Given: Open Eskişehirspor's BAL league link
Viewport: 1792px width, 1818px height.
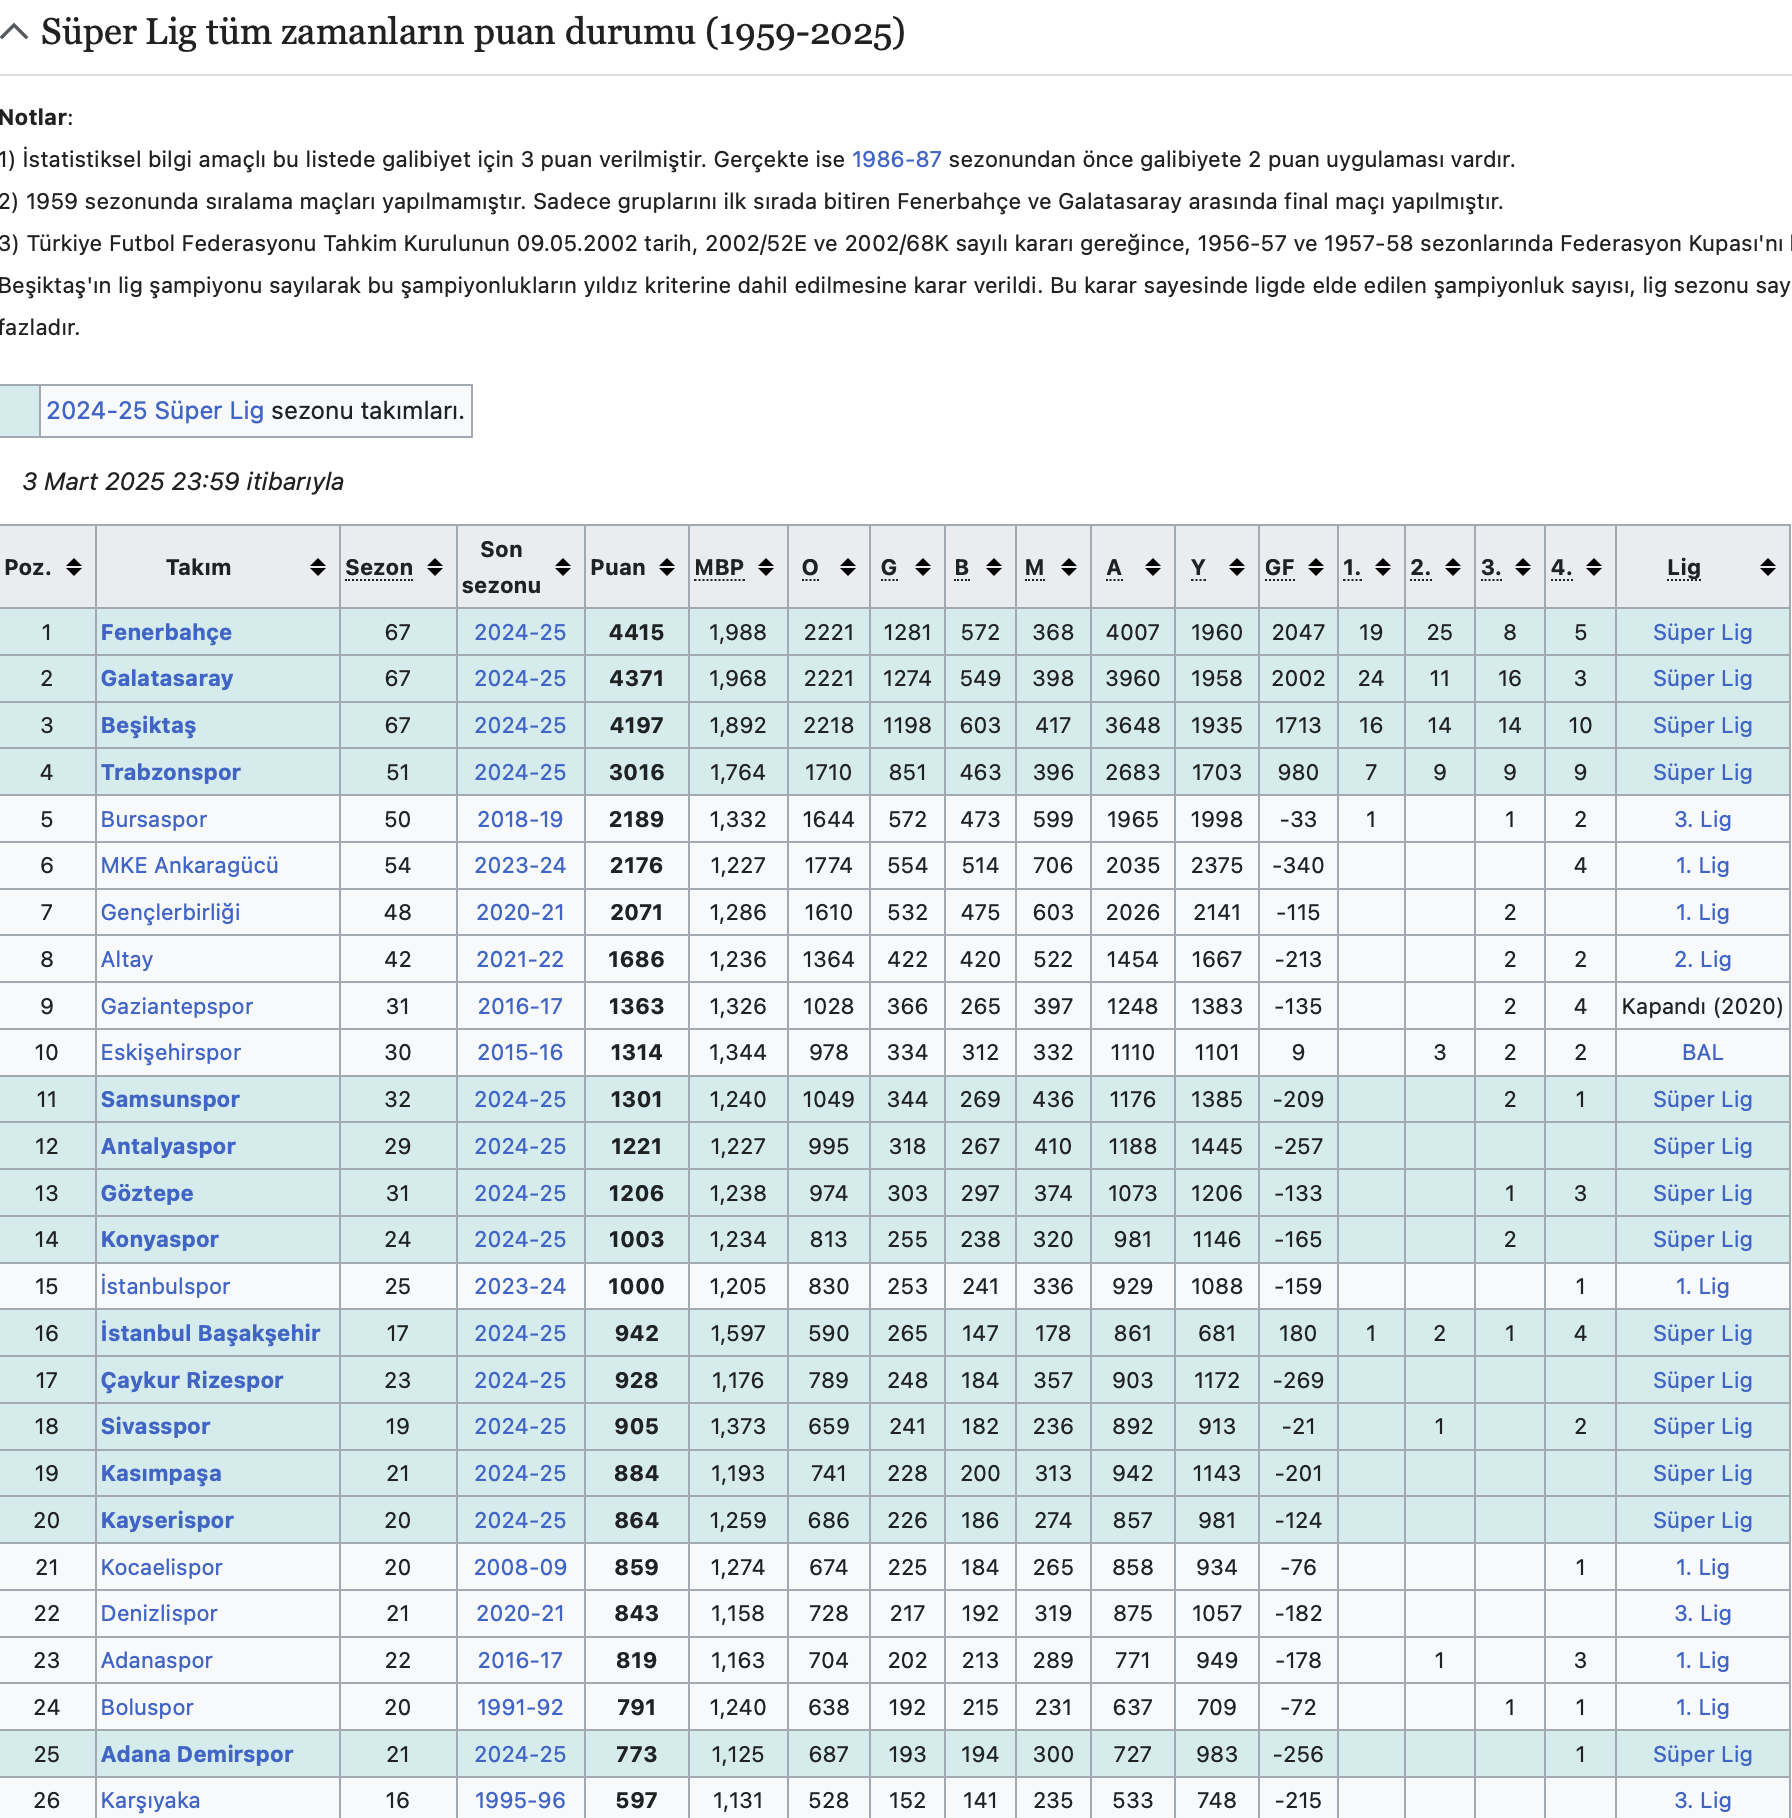Looking at the screenshot, I should 1702,1053.
